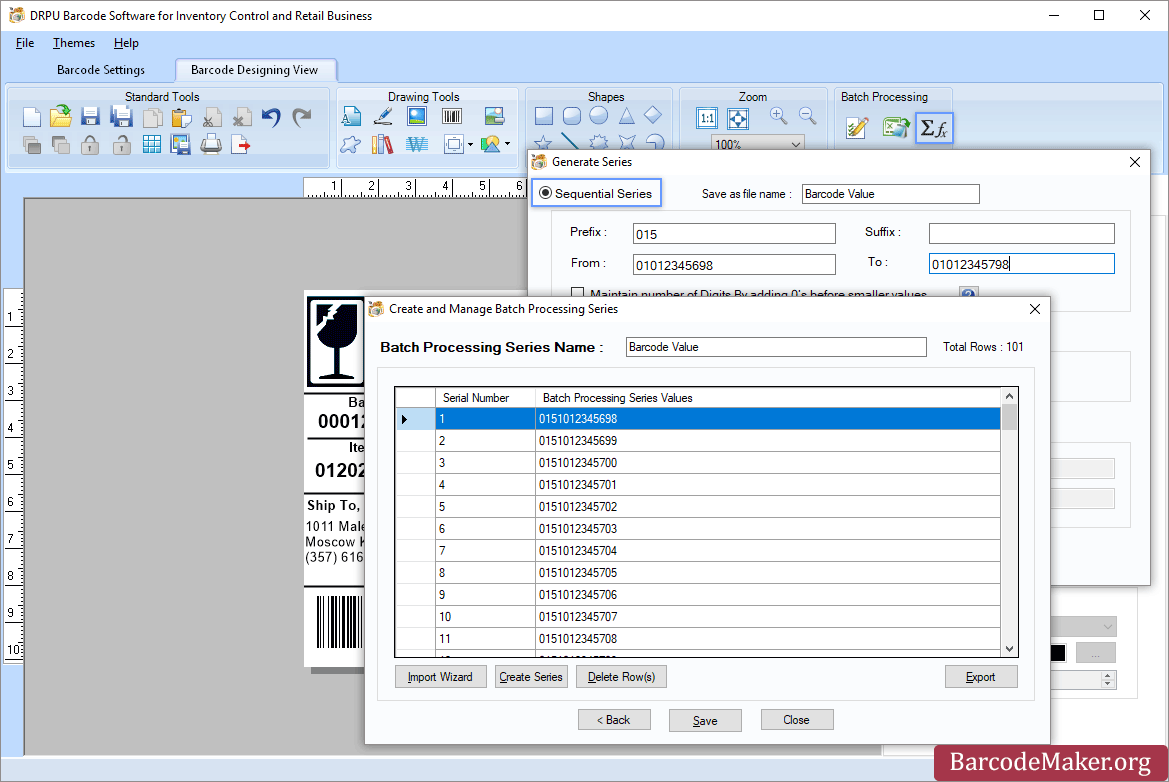Open the Themes menu

click(74, 42)
